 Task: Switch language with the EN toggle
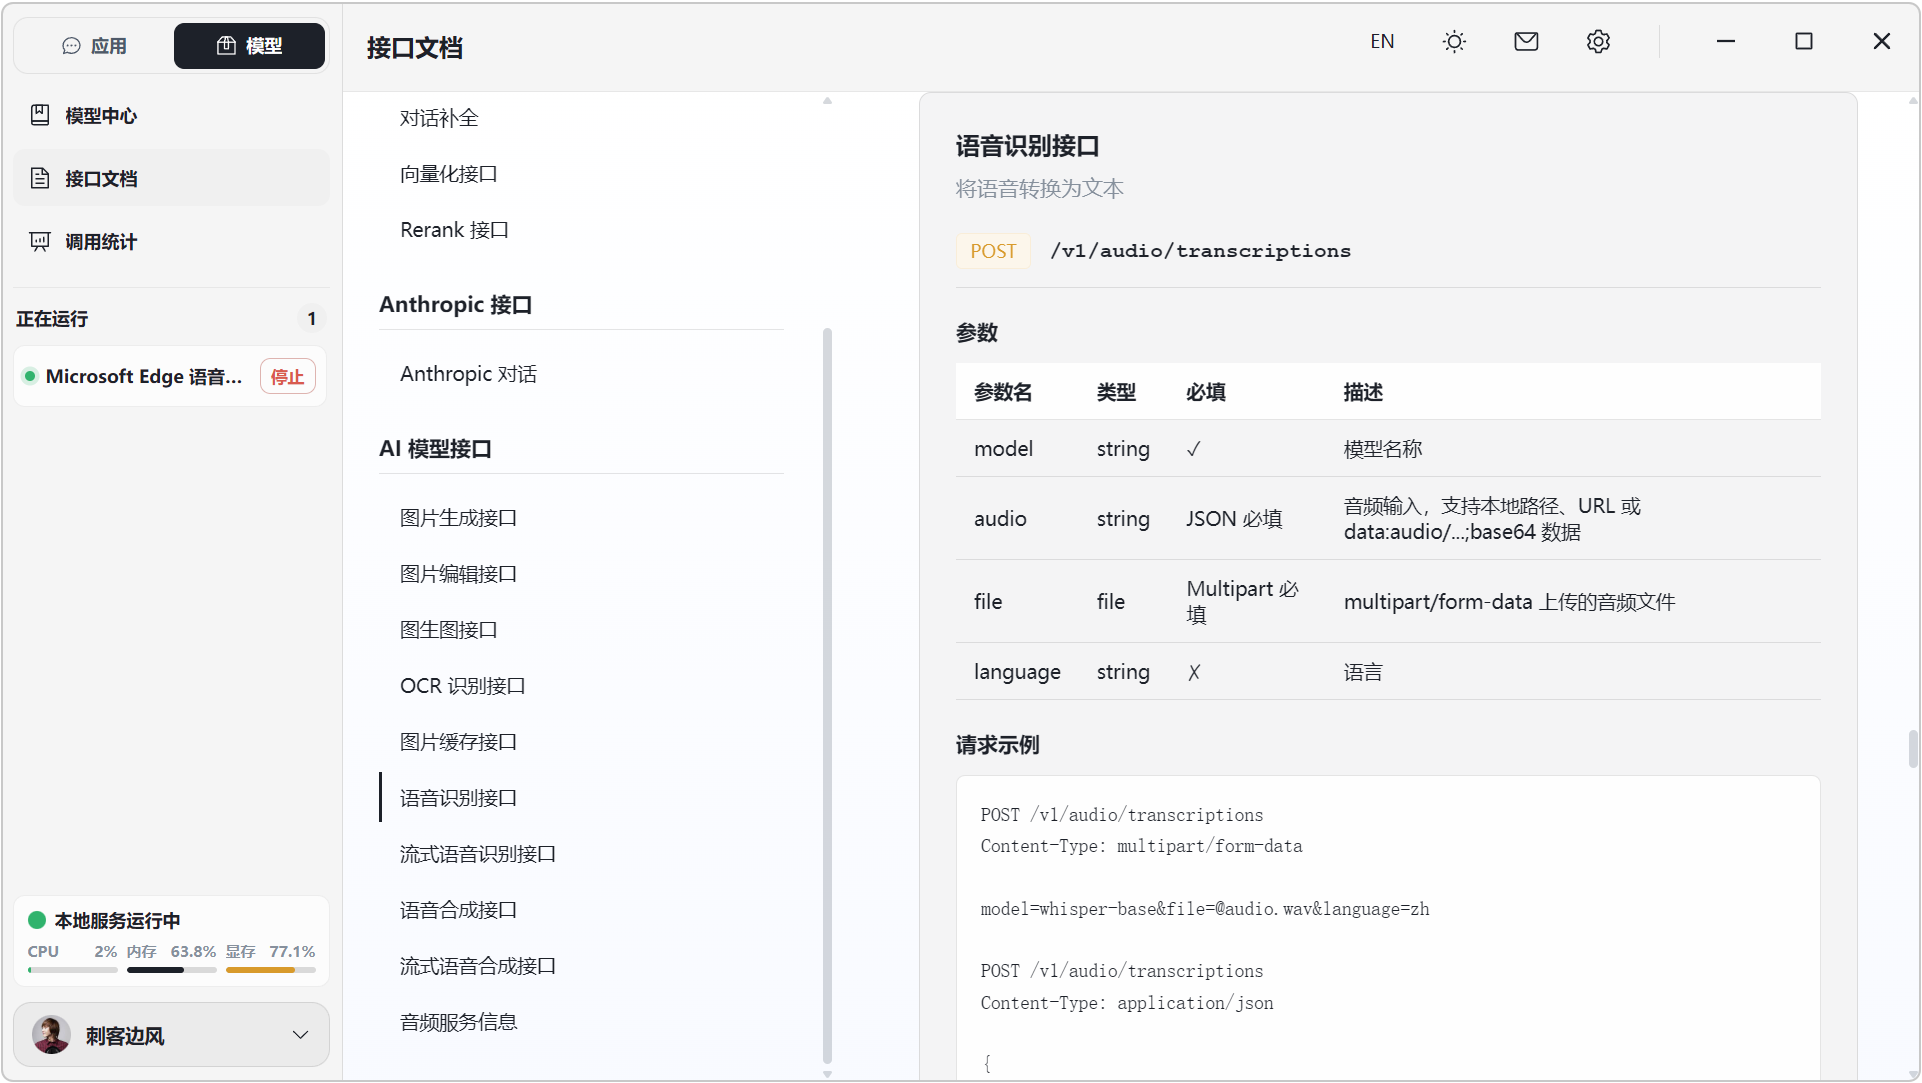(x=1382, y=42)
